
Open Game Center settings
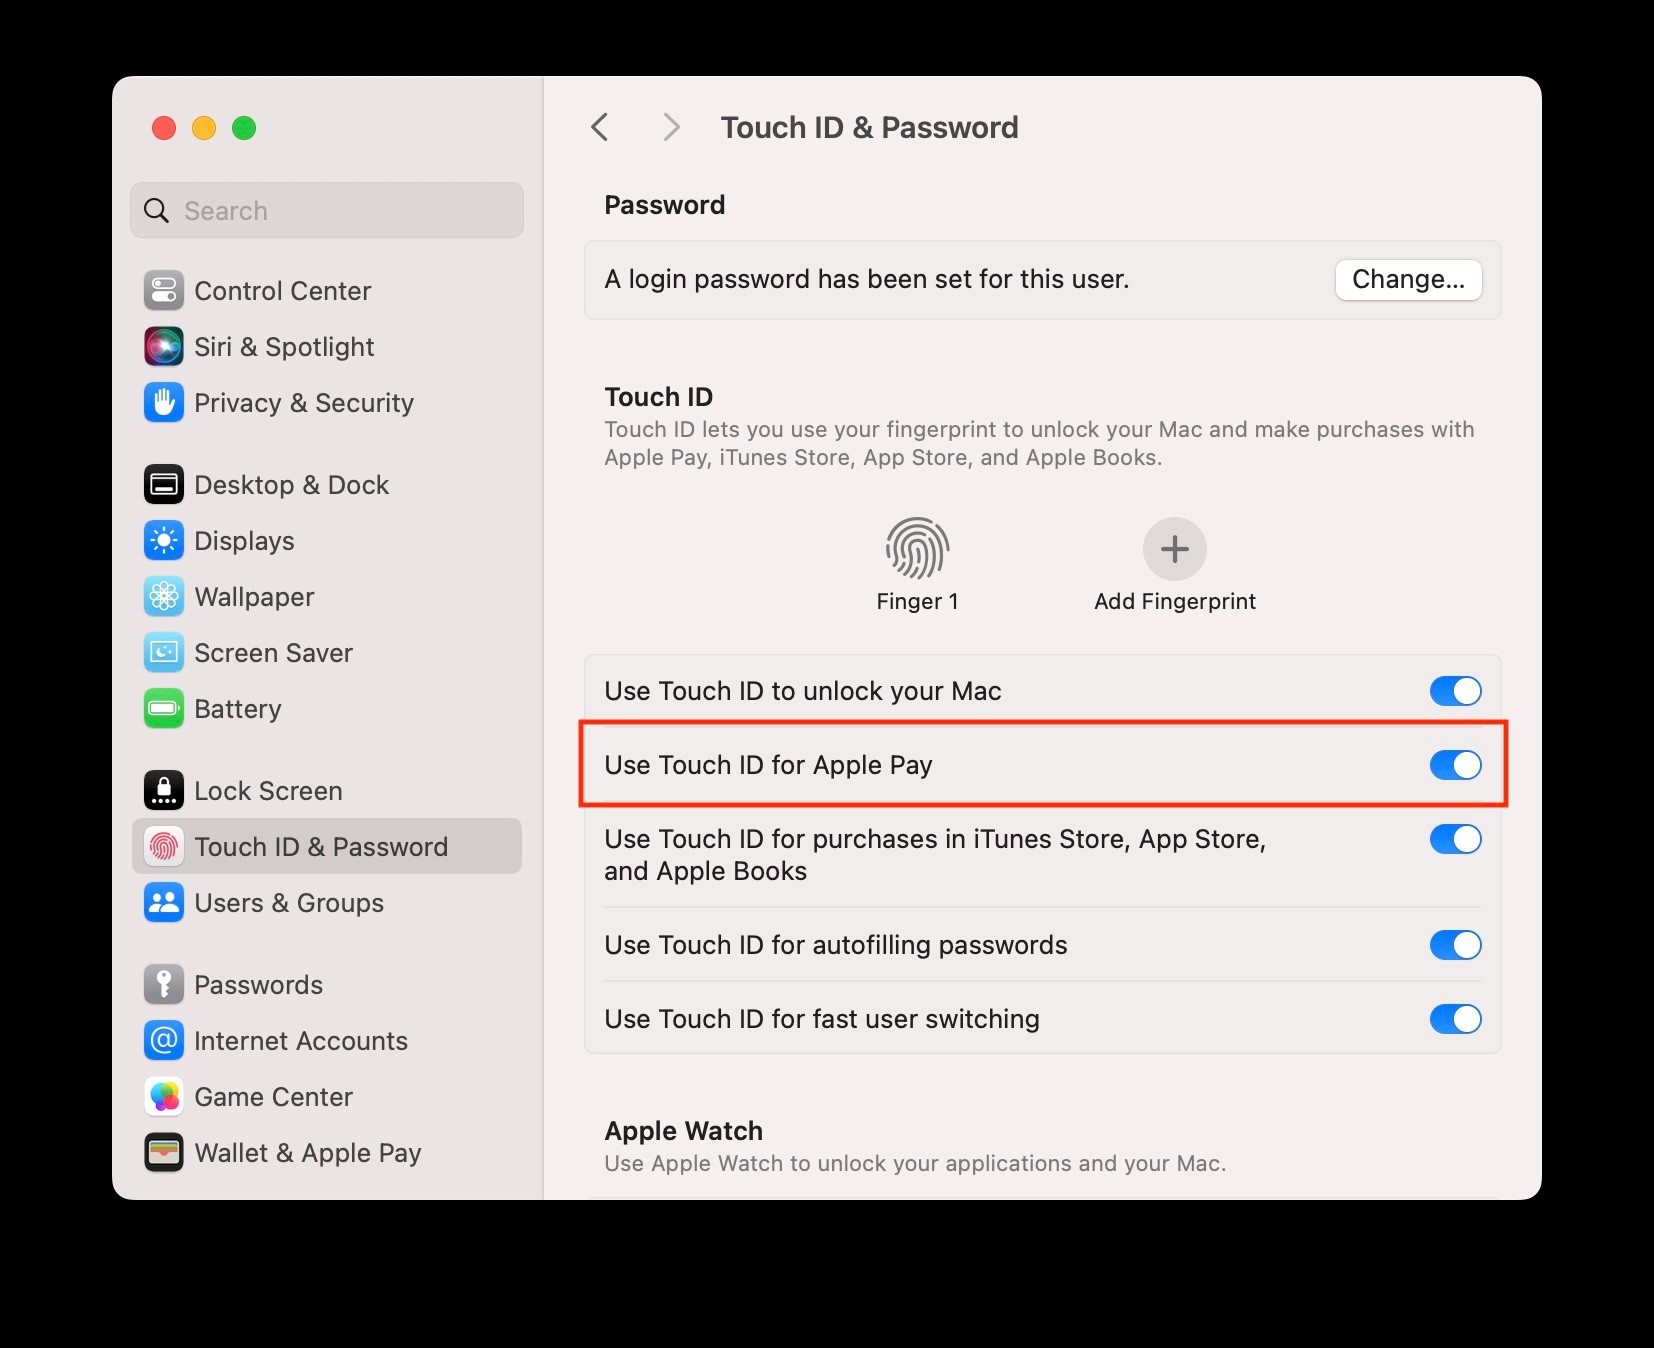[x=273, y=1096]
